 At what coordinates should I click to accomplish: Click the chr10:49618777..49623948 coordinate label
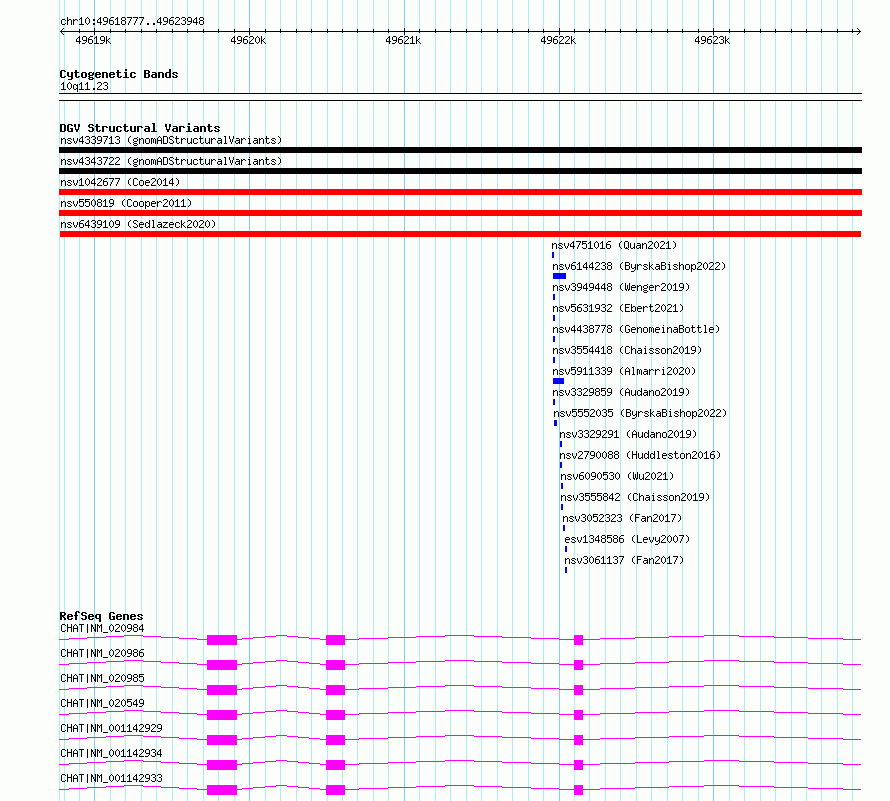pos(132,22)
